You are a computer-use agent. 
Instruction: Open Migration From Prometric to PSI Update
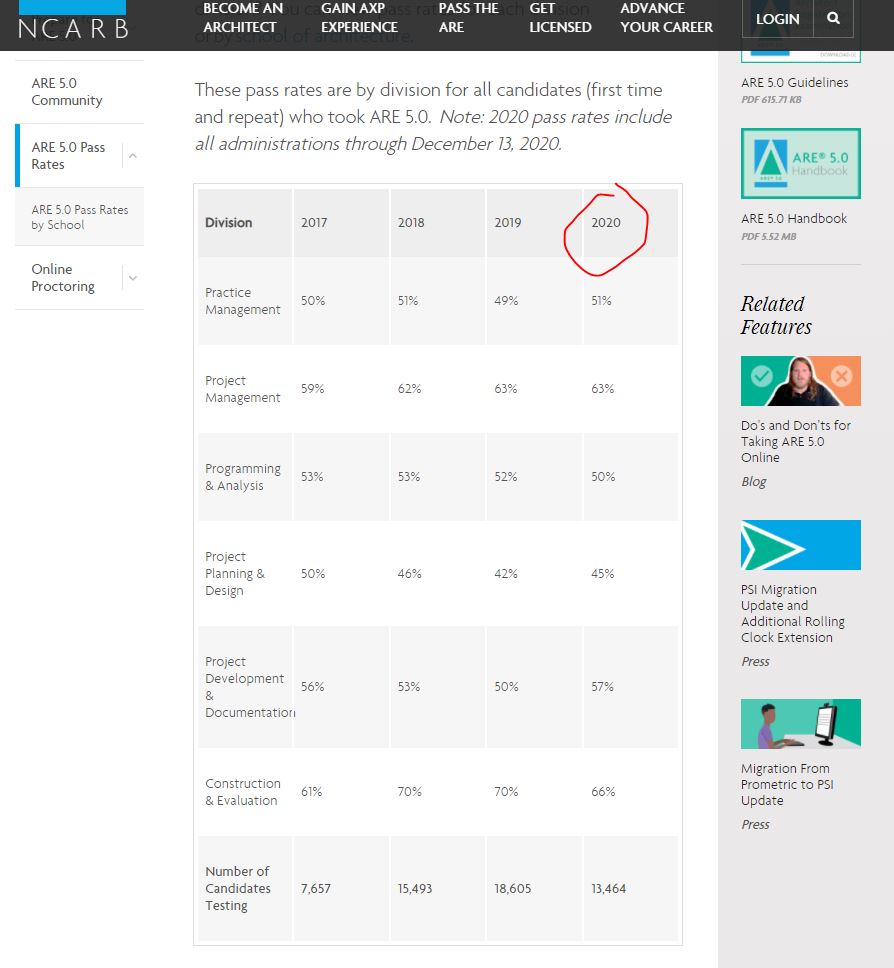click(x=787, y=785)
